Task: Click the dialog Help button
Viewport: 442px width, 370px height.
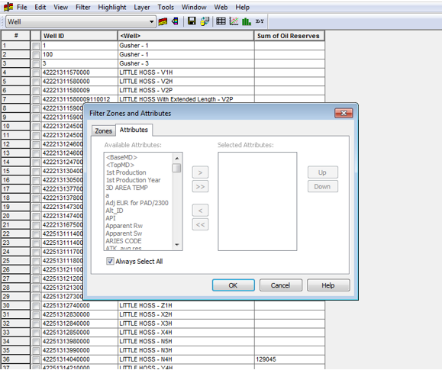Action: click(328, 285)
